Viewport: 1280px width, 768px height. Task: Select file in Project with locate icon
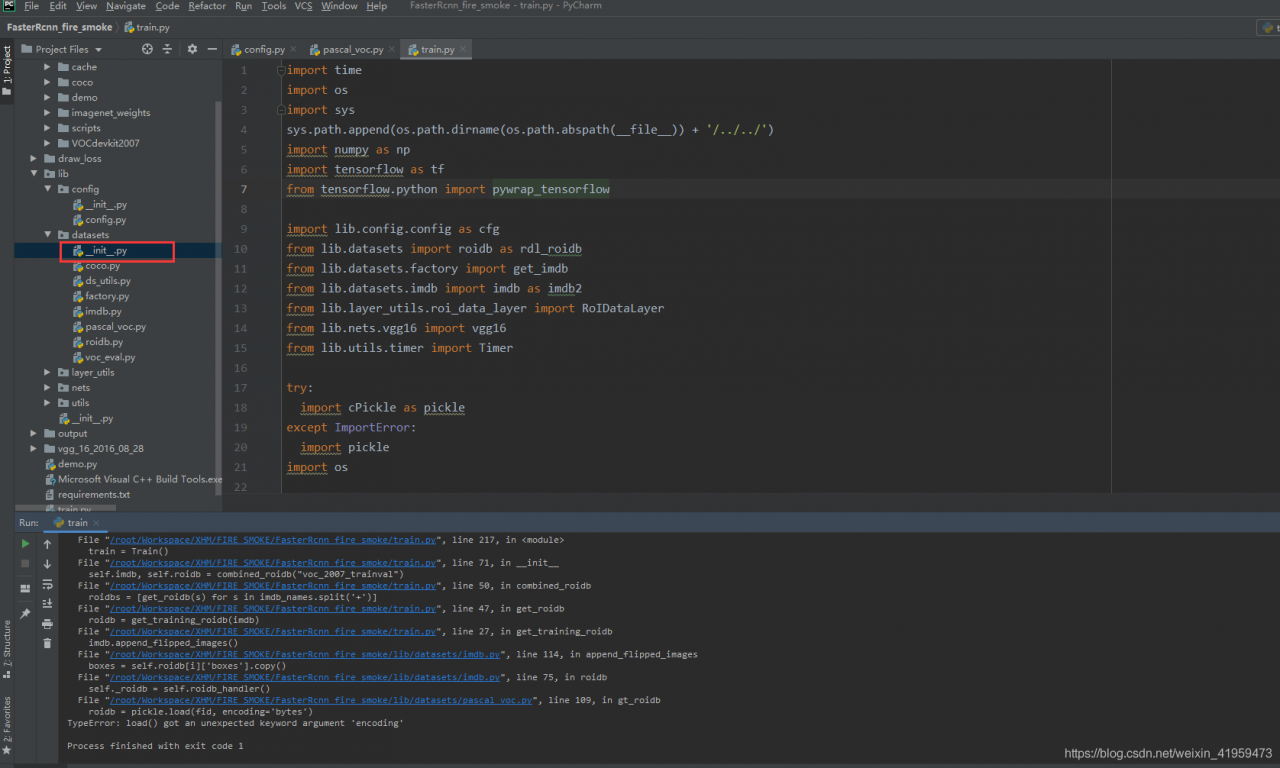pyautogui.click(x=148, y=49)
